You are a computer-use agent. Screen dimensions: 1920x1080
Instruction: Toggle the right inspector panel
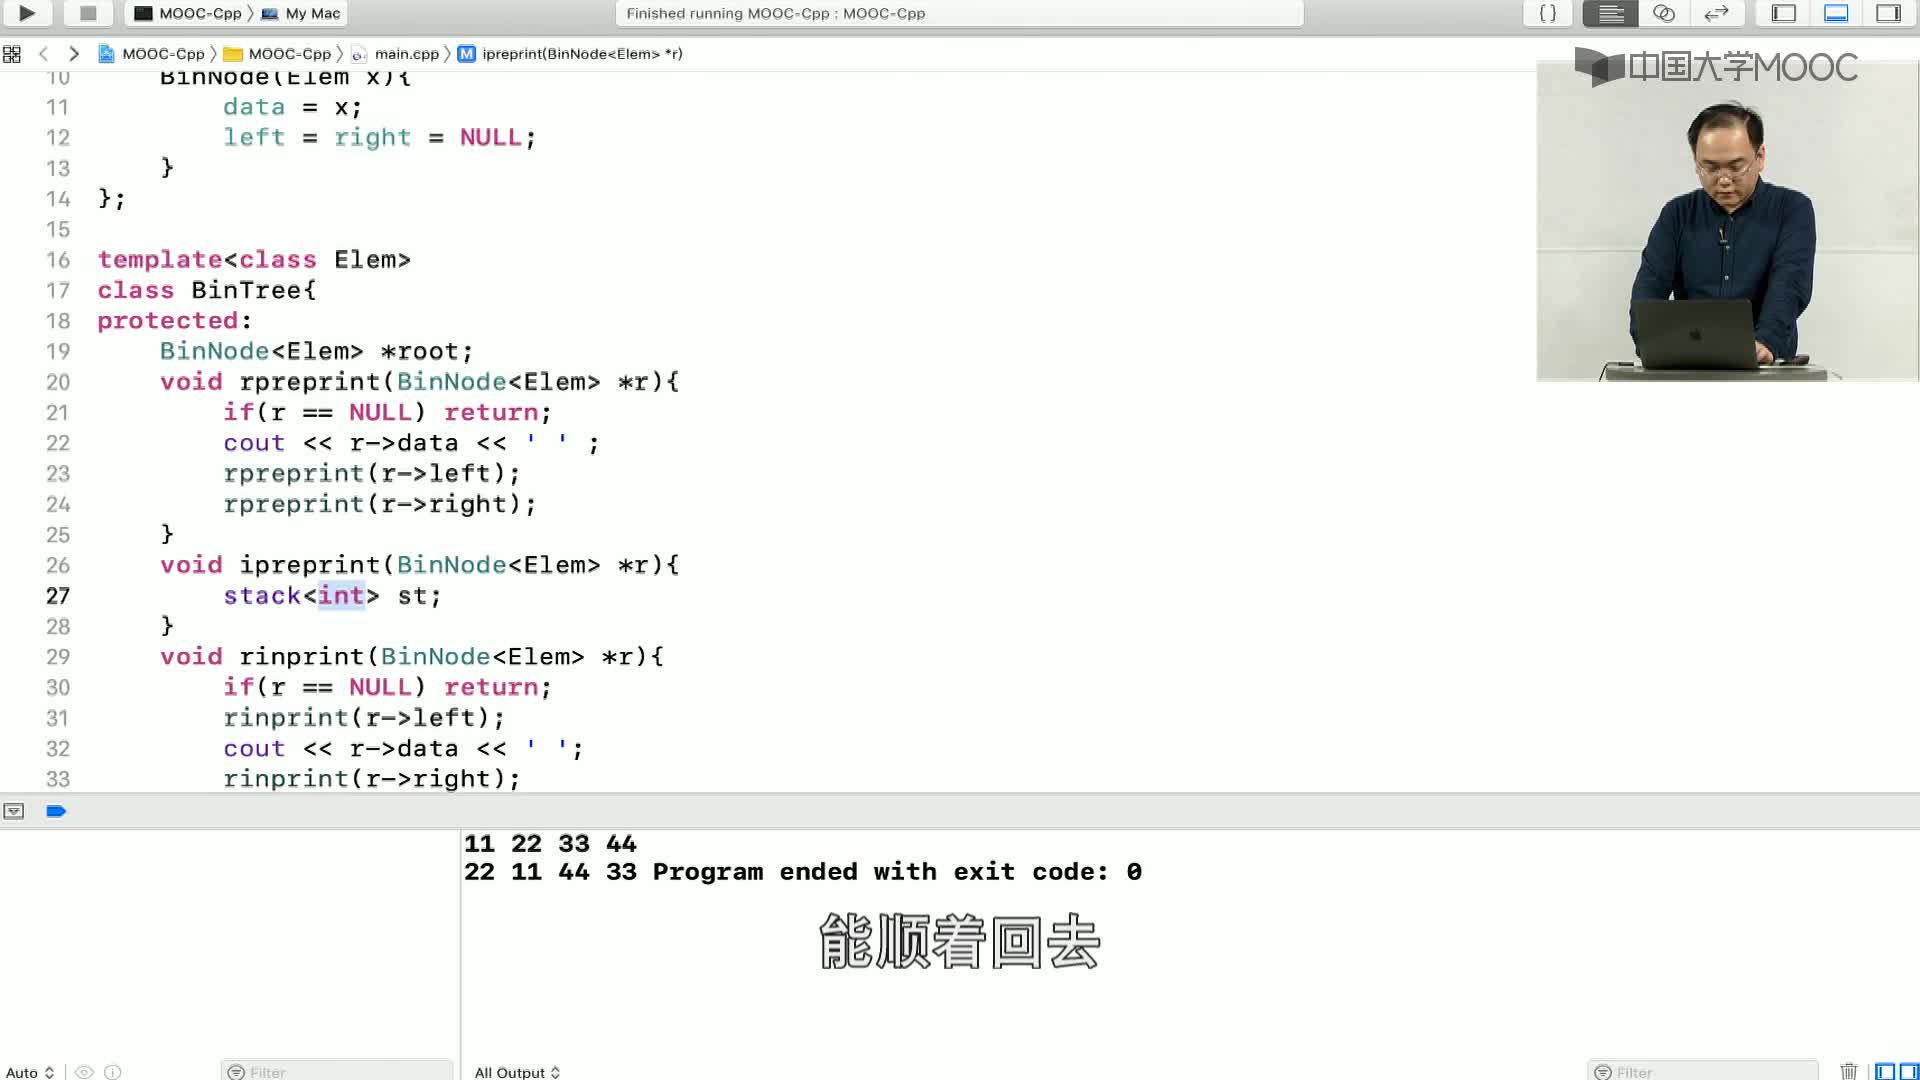point(1888,13)
